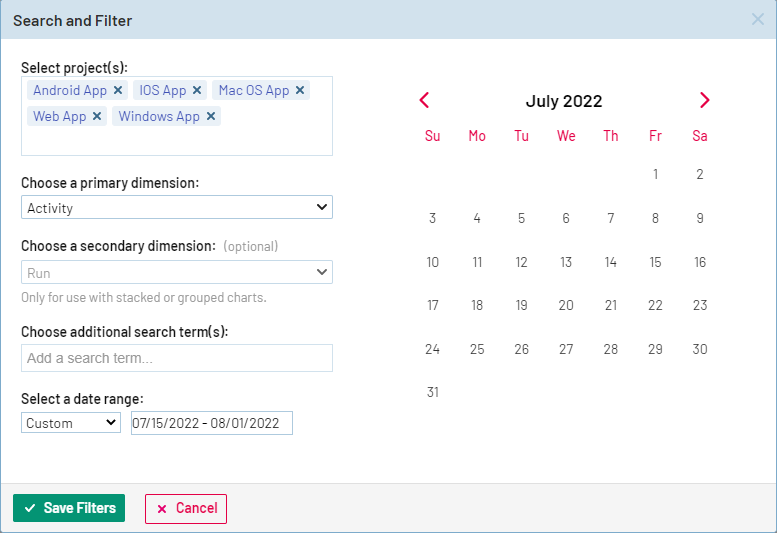Click inside the project selection box
This screenshot has height=533, width=777.
pyautogui.click(x=270, y=138)
